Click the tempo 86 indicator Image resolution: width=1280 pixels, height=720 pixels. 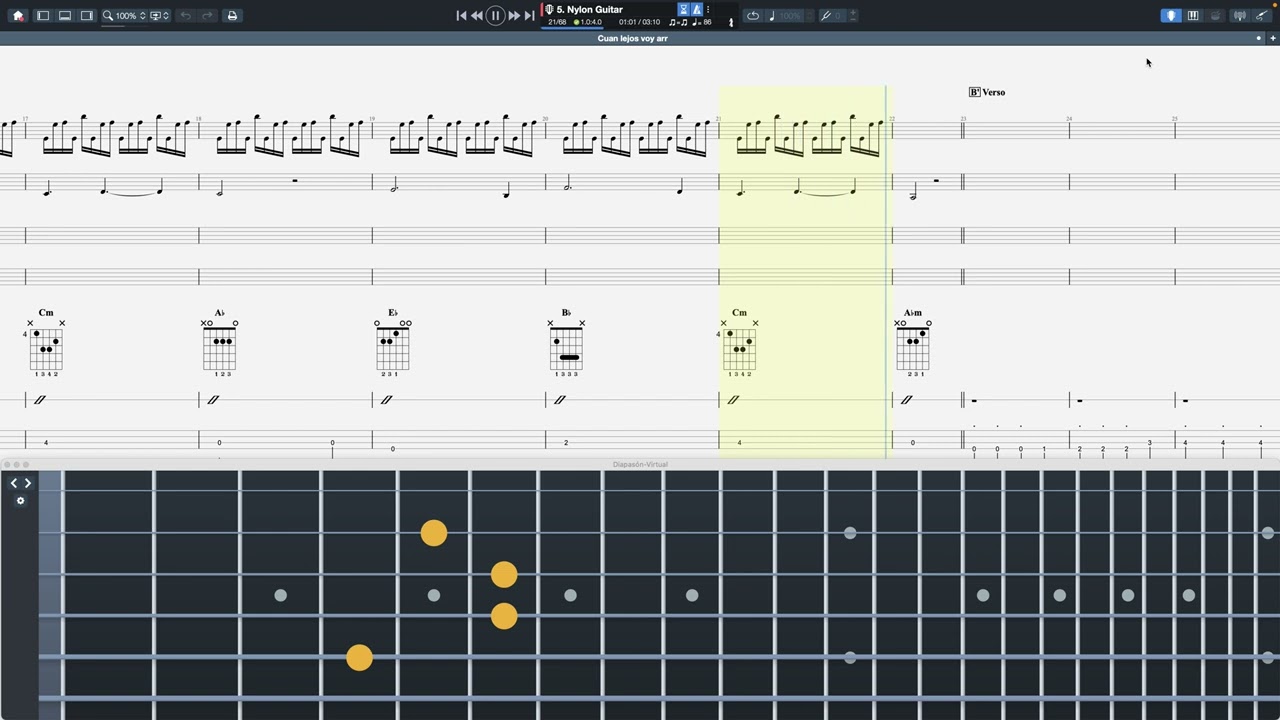tap(702, 22)
